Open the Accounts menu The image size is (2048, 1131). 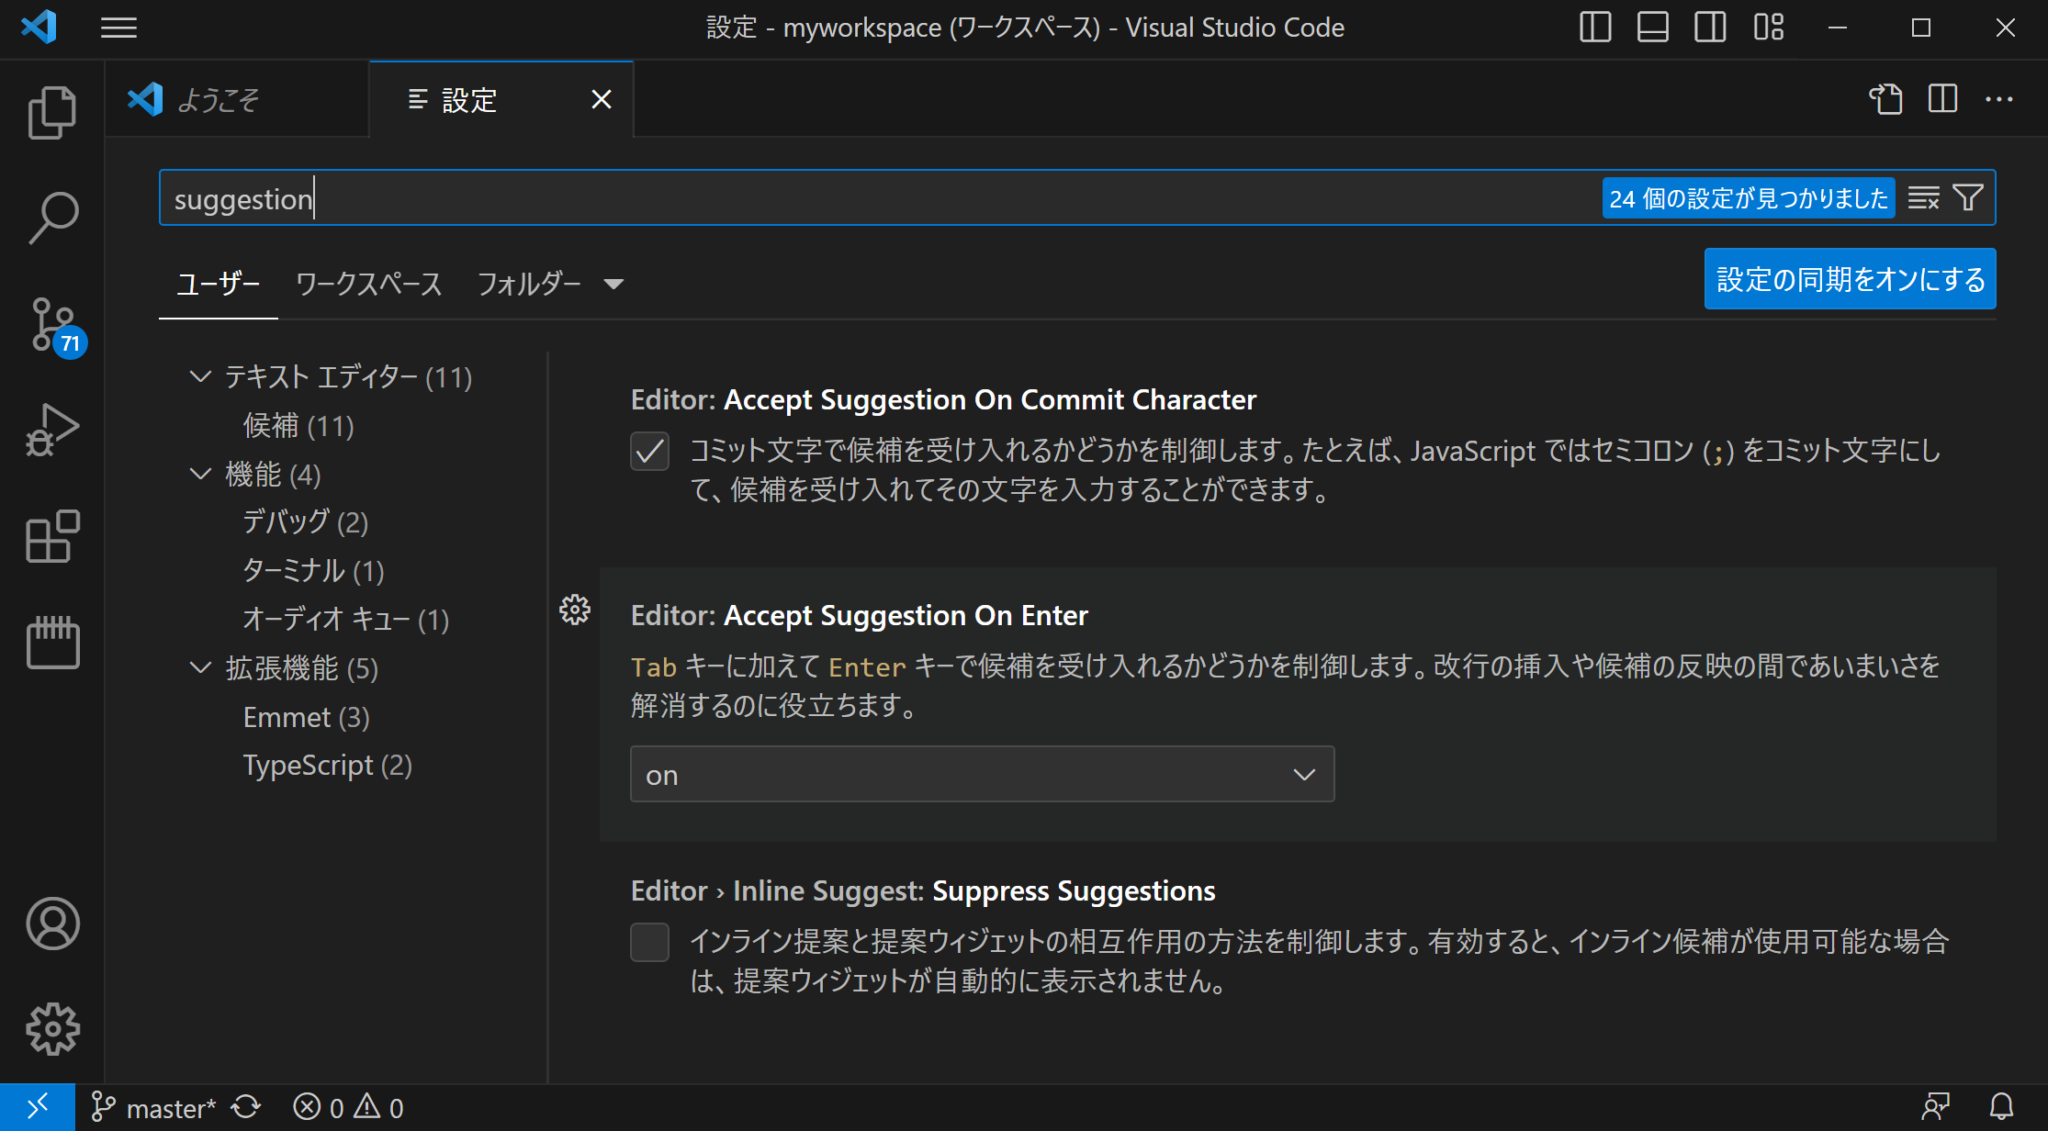point(53,925)
